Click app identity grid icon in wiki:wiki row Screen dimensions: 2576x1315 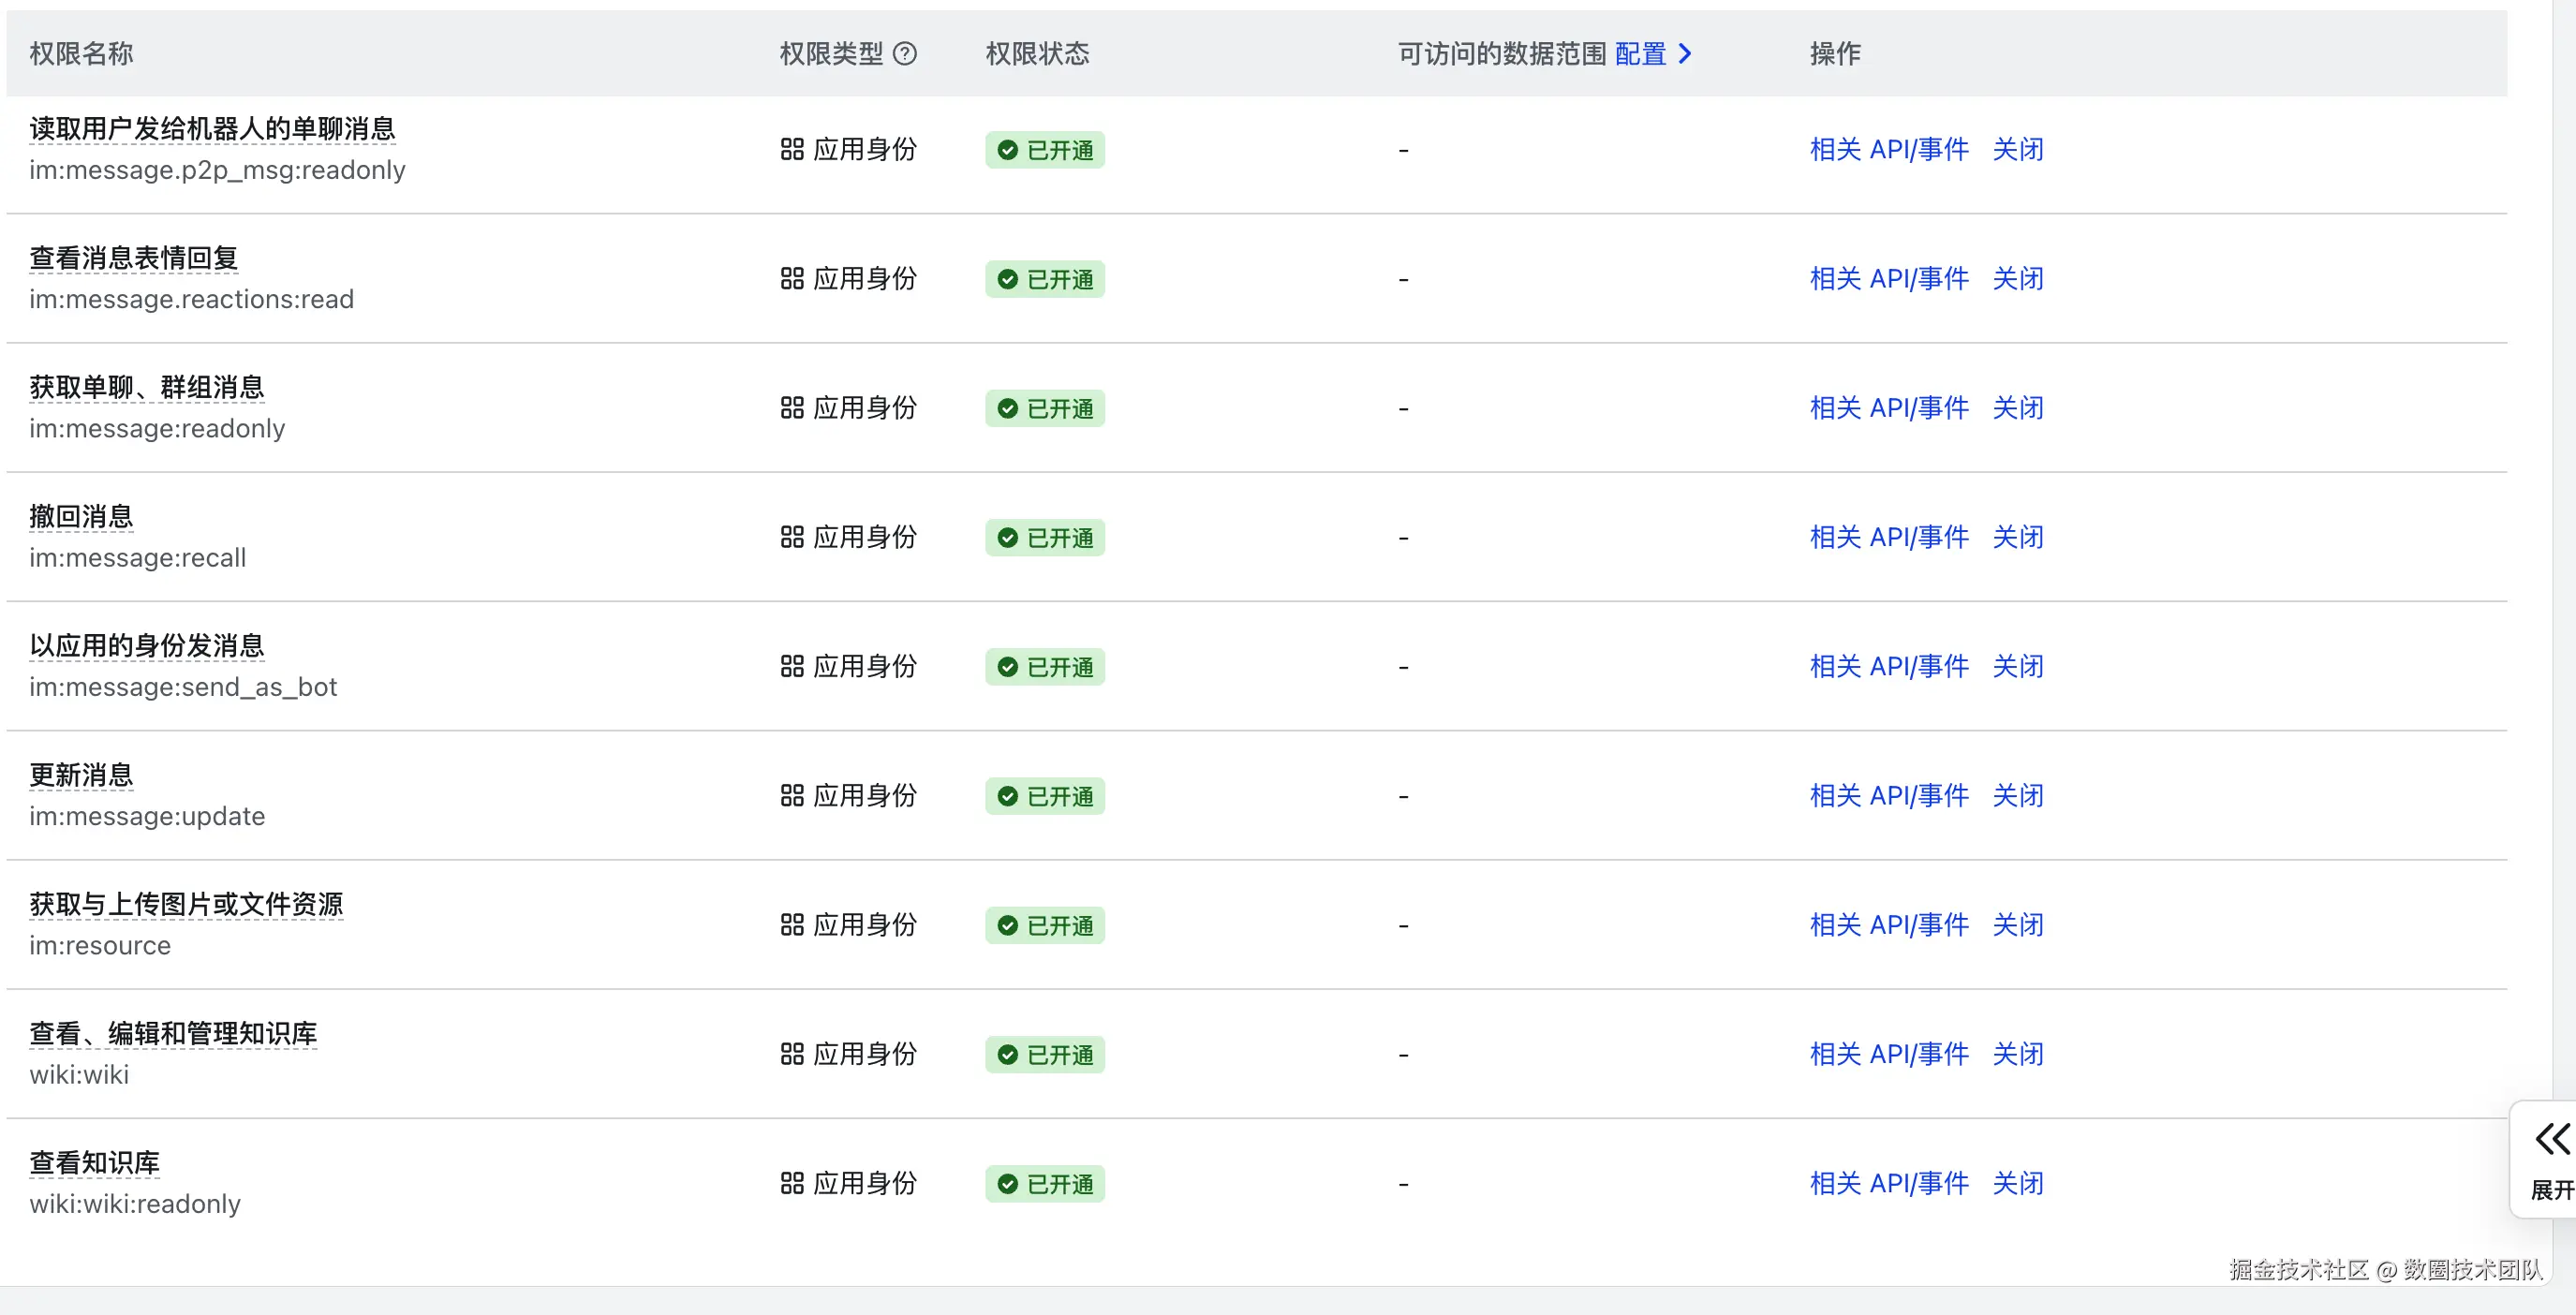[x=792, y=1054]
